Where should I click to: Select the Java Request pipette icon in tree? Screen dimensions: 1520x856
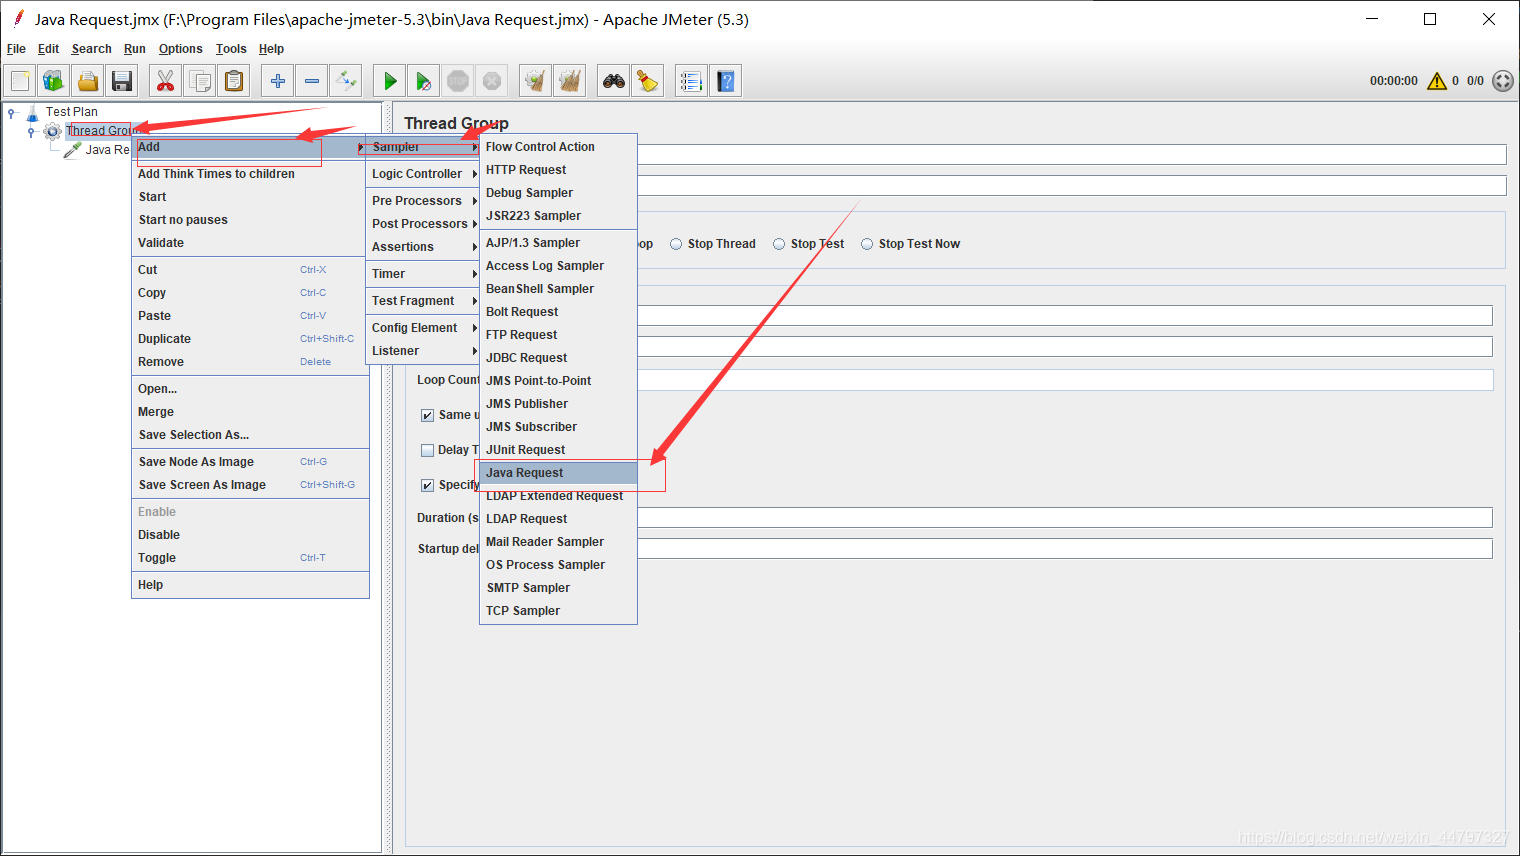pyautogui.click(x=72, y=150)
